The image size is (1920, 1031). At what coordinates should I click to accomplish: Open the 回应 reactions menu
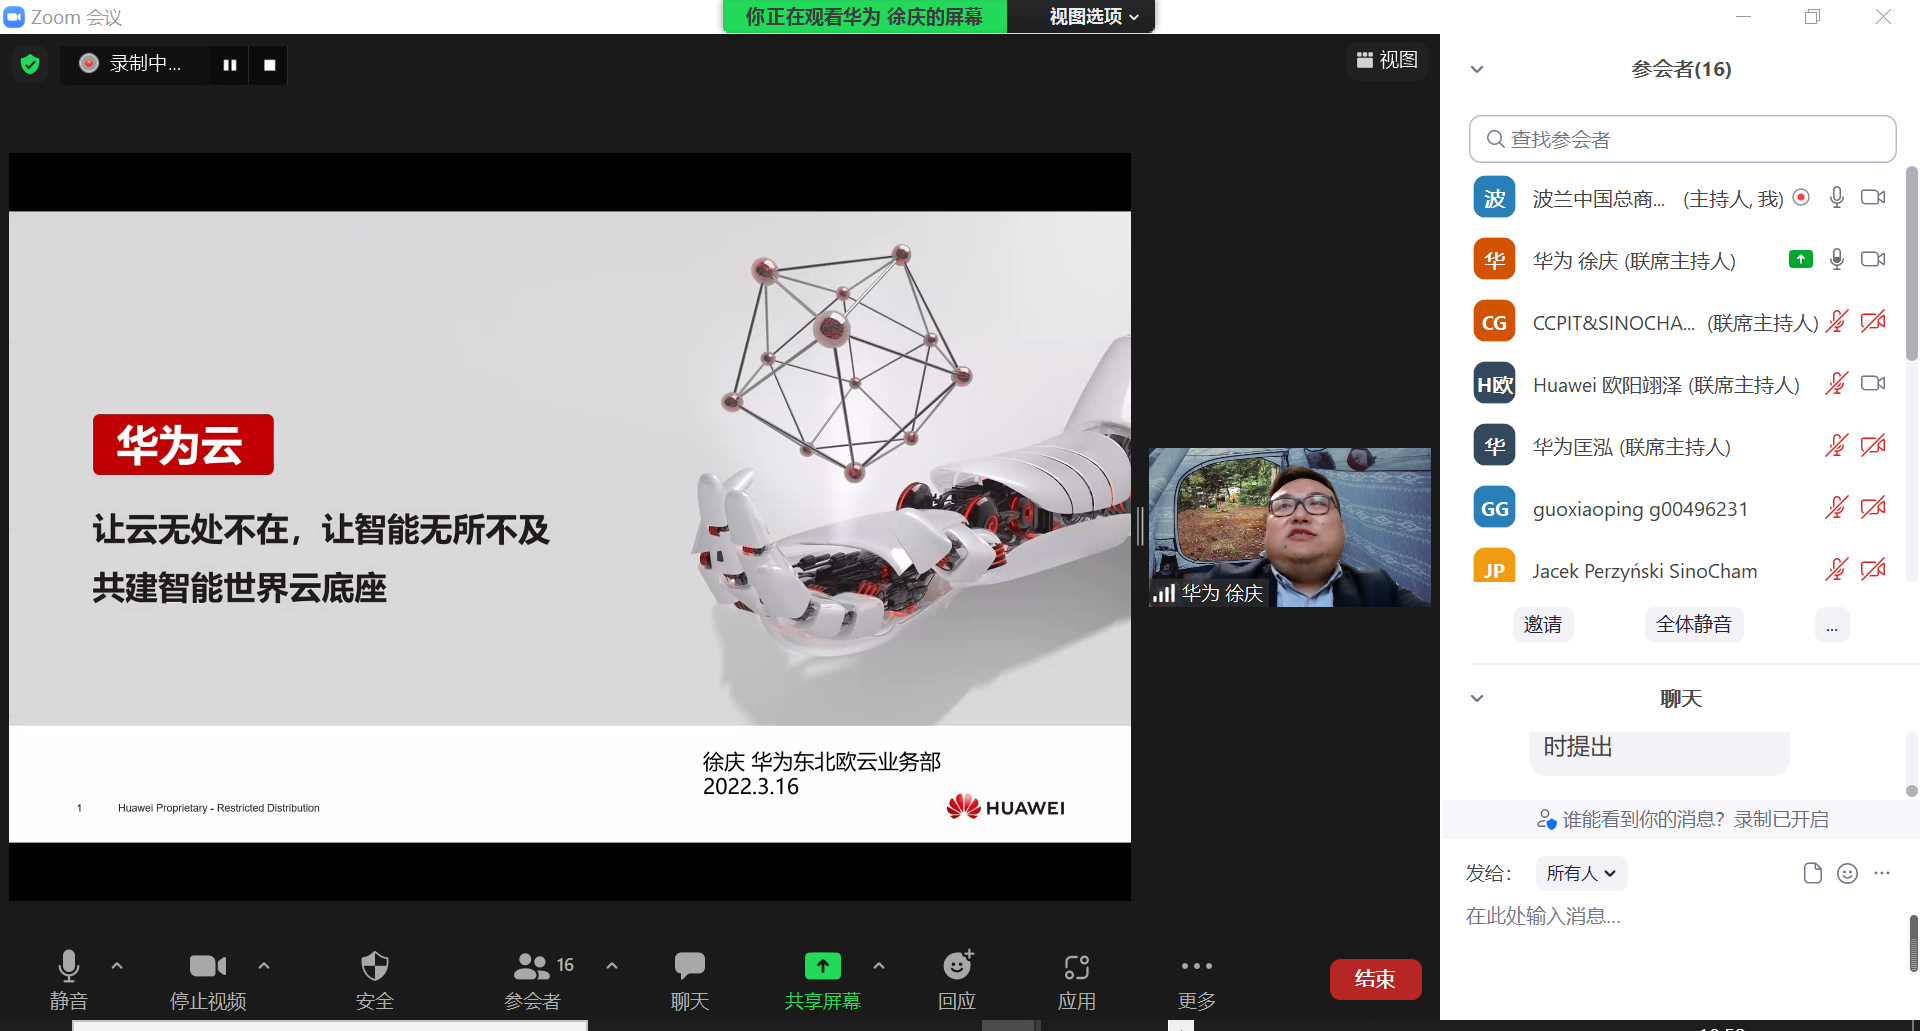[956, 965]
